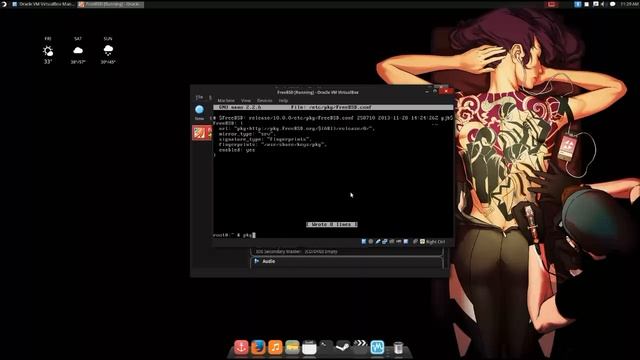Expand the Audio section in VirtualBox Manager
Viewport: 640px width, 360px height.
[269, 261]
